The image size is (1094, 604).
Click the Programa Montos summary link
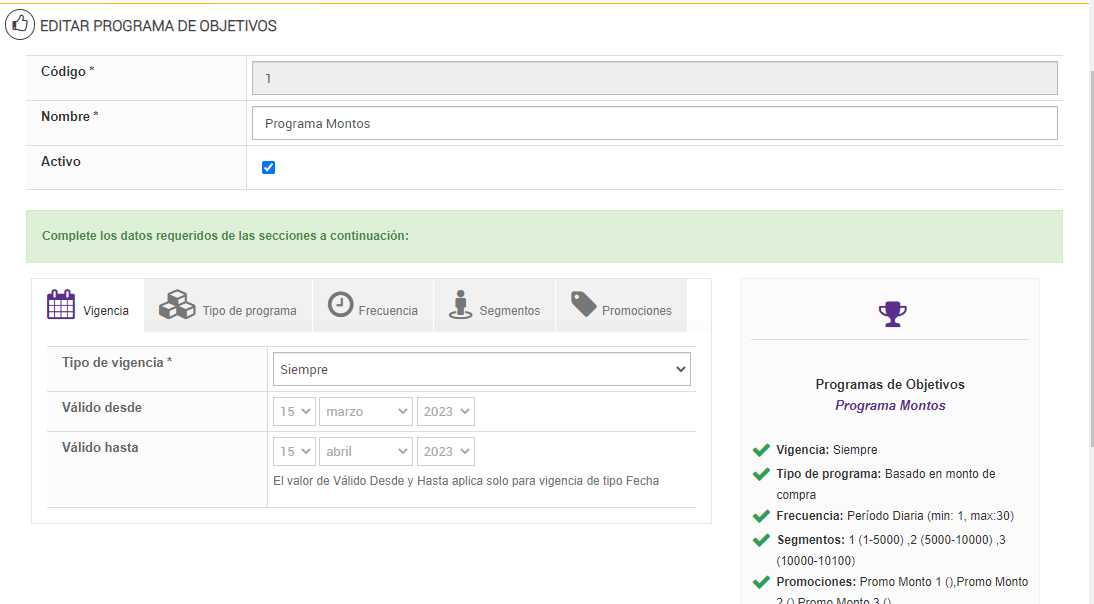(x=890, y=406)
